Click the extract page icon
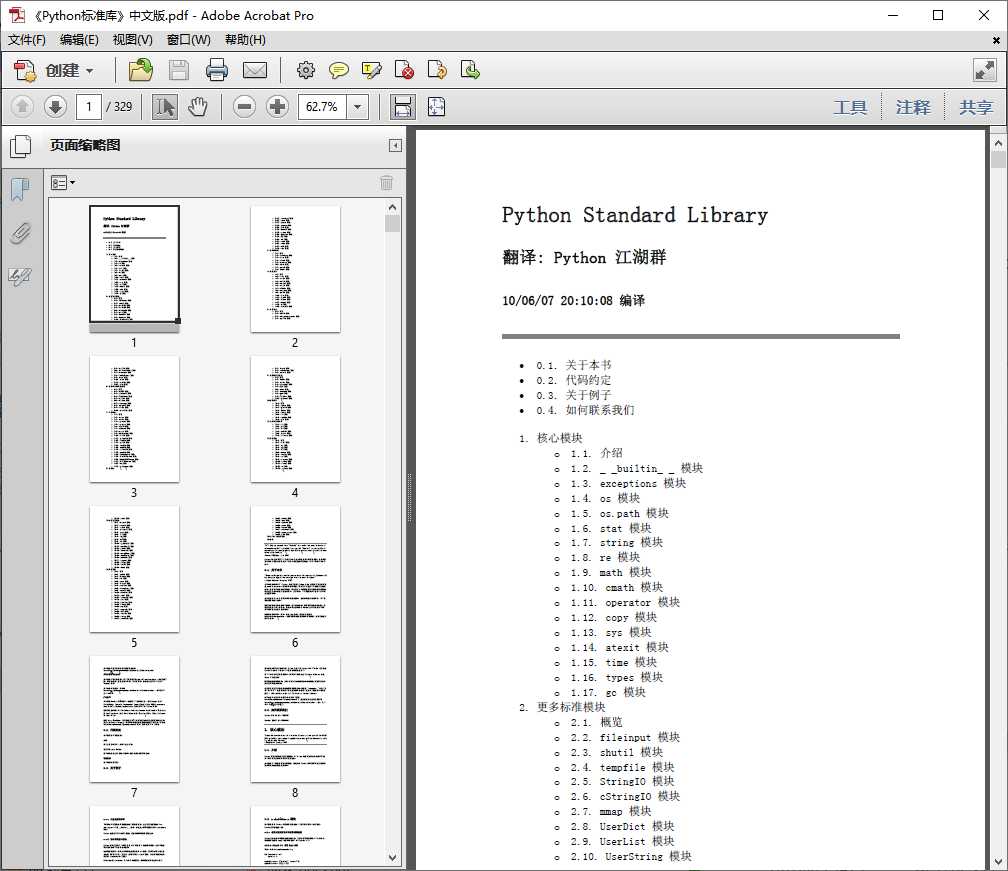The height and width of the screenshot is (871, 1008). pos(470,70)
